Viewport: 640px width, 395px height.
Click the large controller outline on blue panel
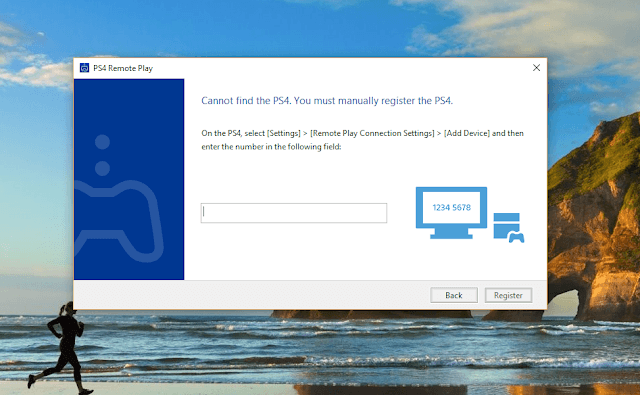[119, 220]
